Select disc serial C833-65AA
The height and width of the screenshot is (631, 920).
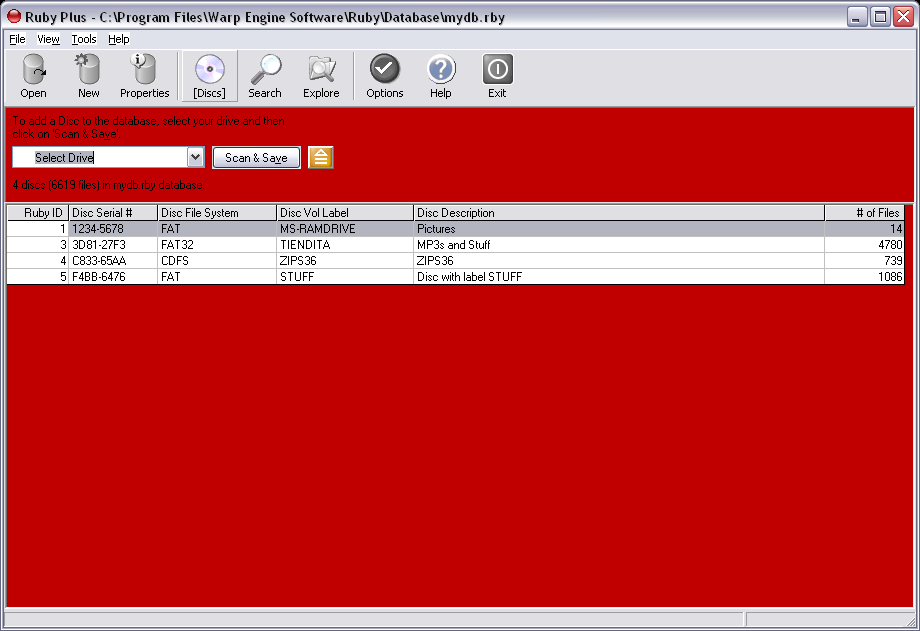click(113, 261)
